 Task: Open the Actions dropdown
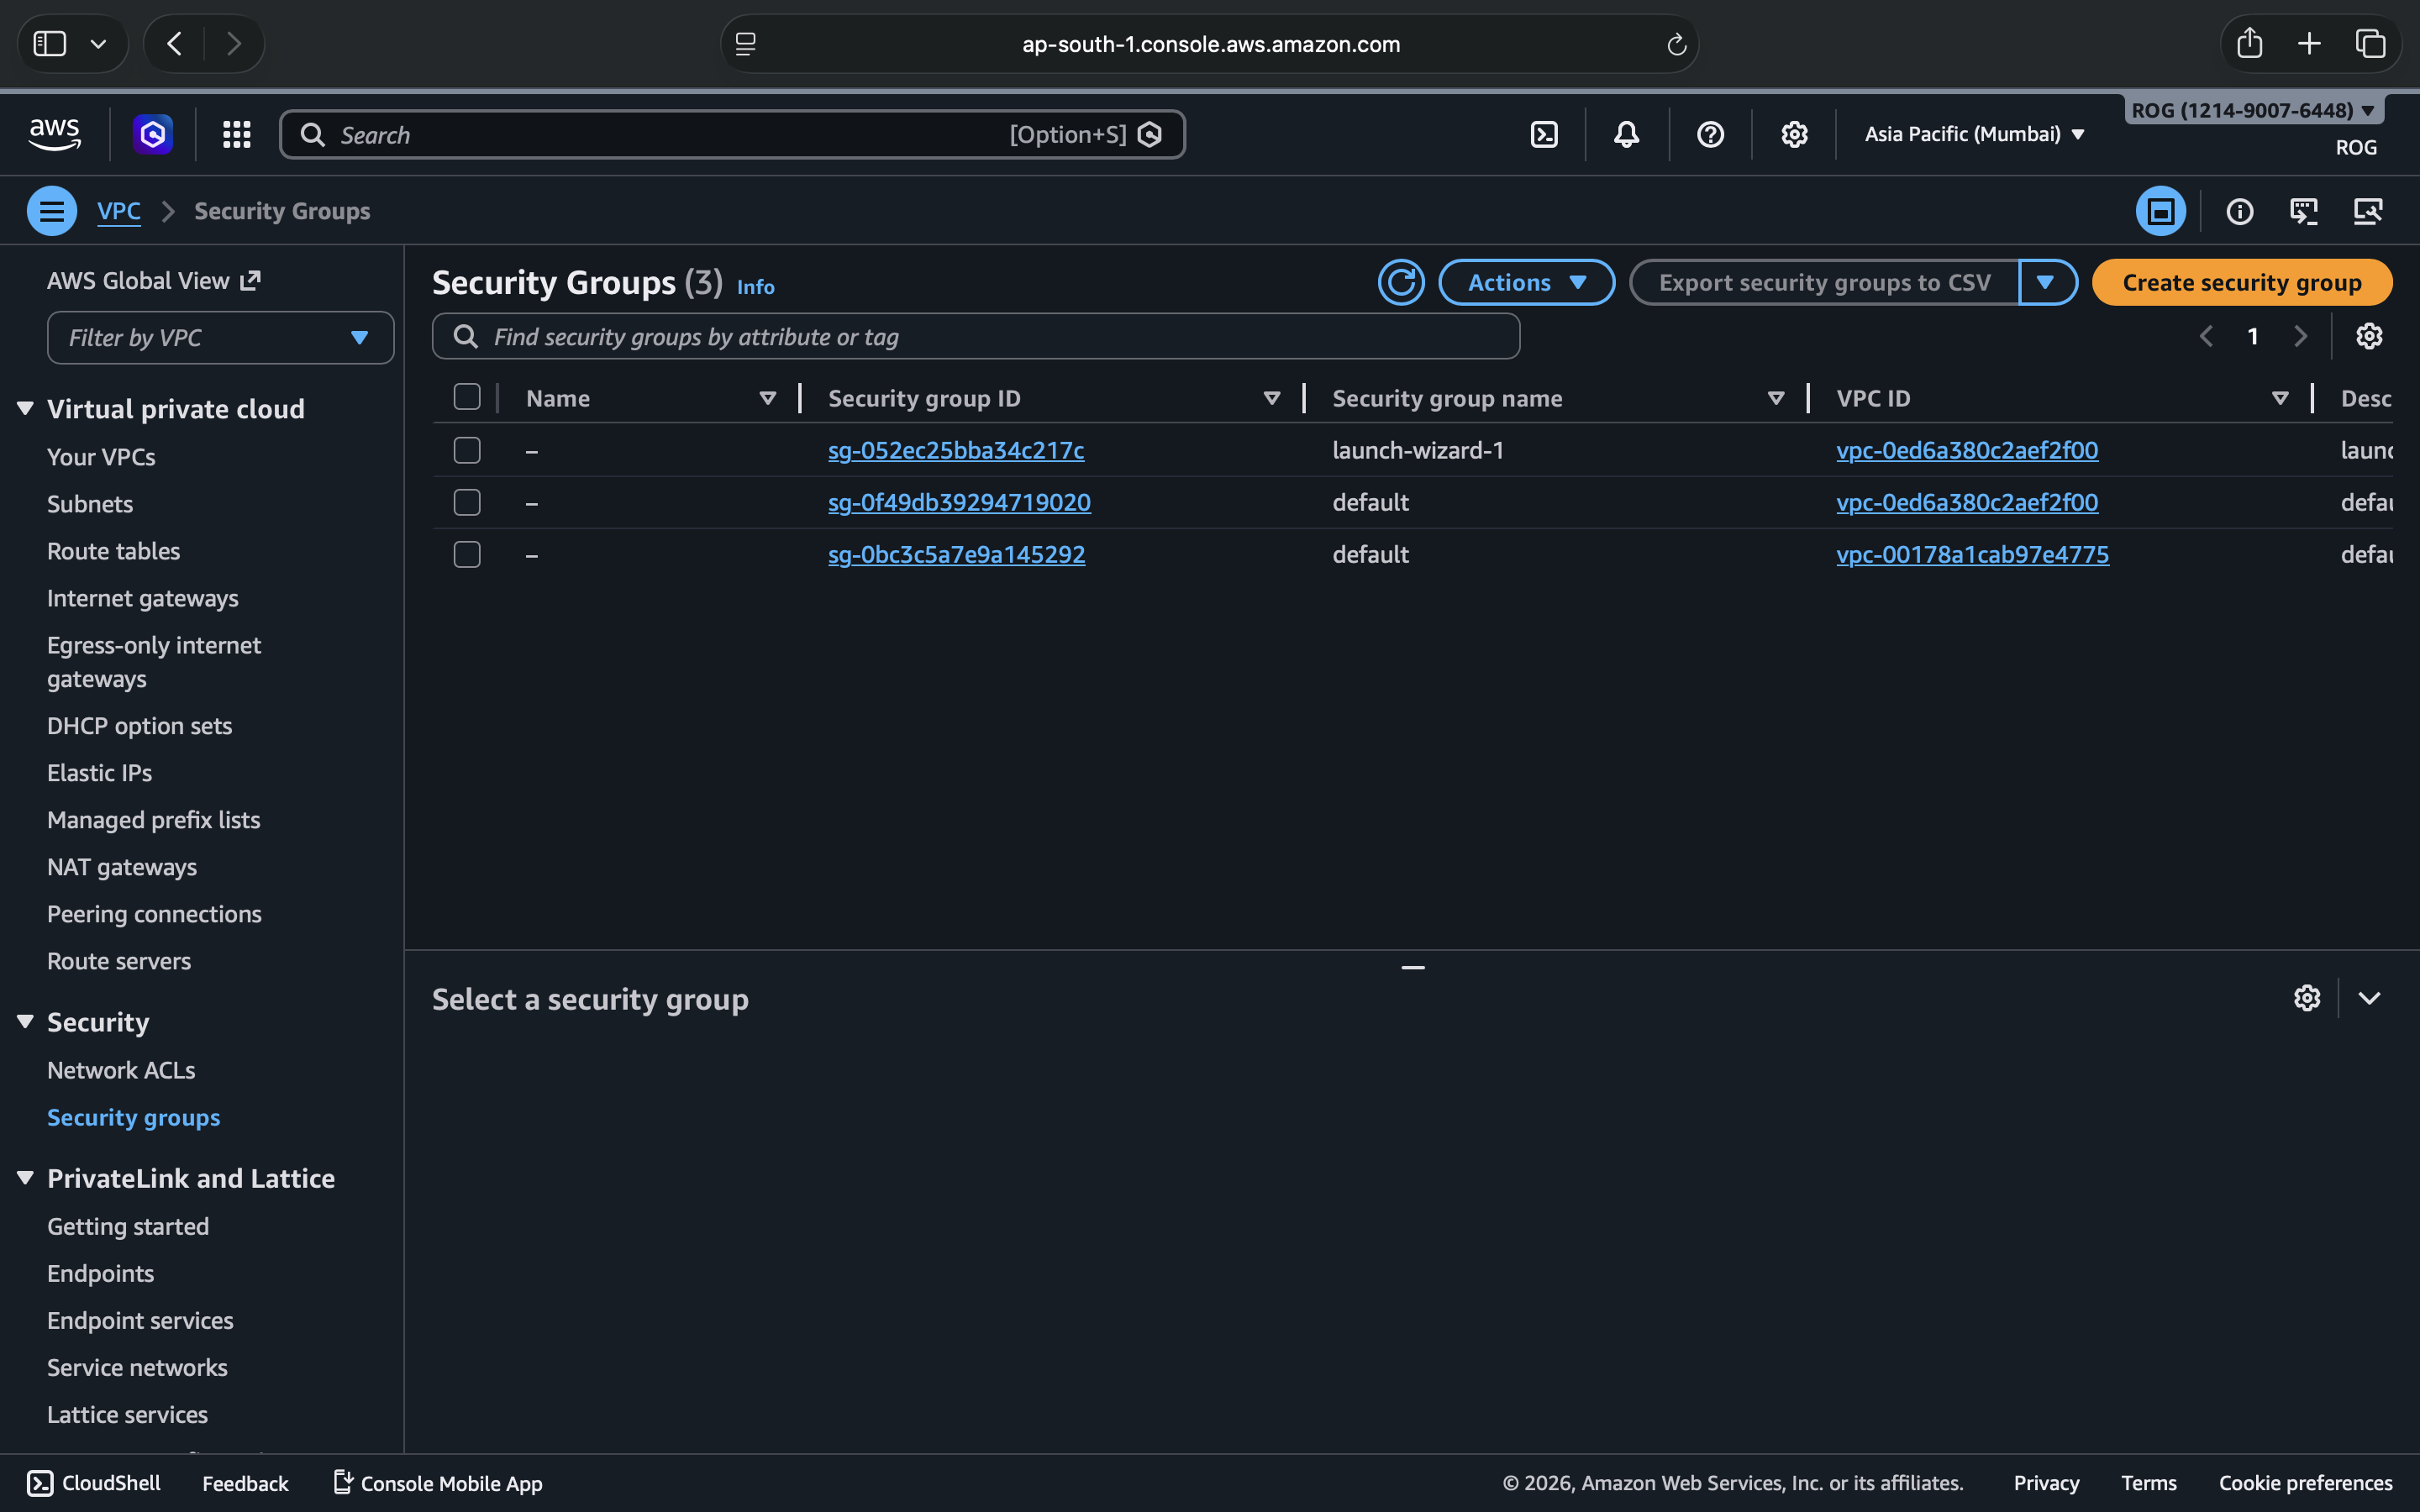[1526, 283]
